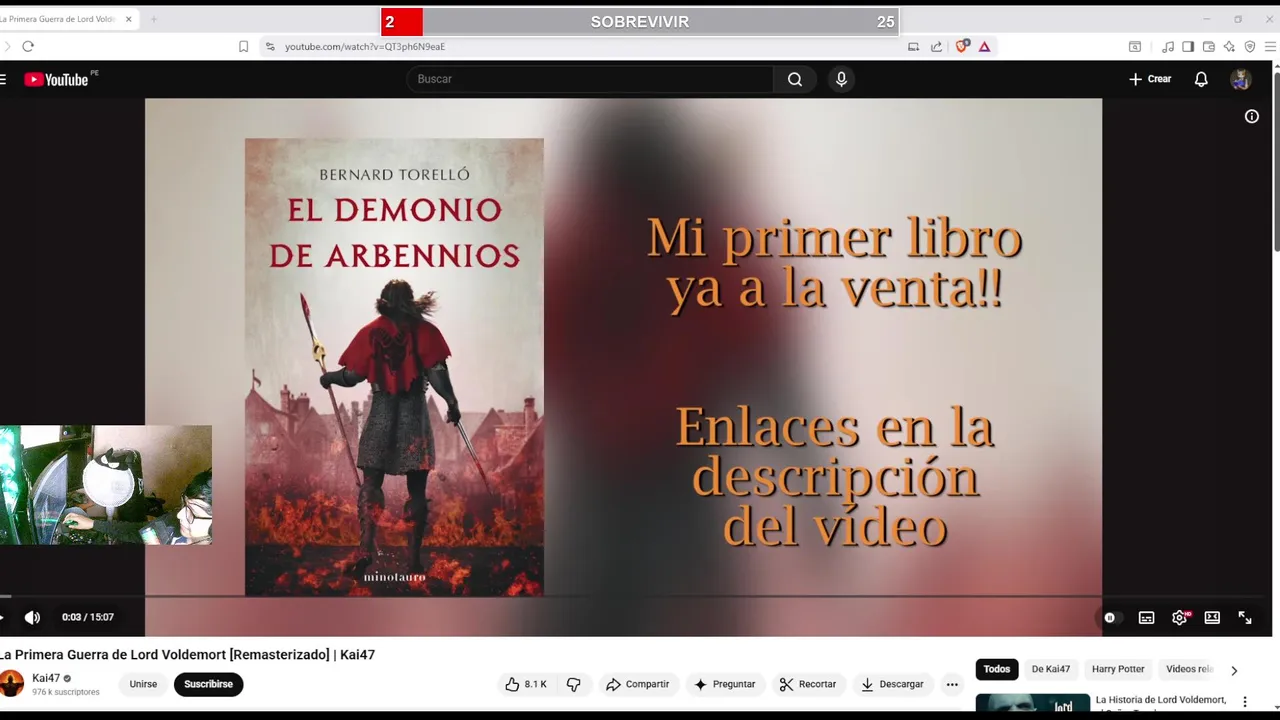
Task: Click the Recortar clip button
Action: click(x=807, y=684)
